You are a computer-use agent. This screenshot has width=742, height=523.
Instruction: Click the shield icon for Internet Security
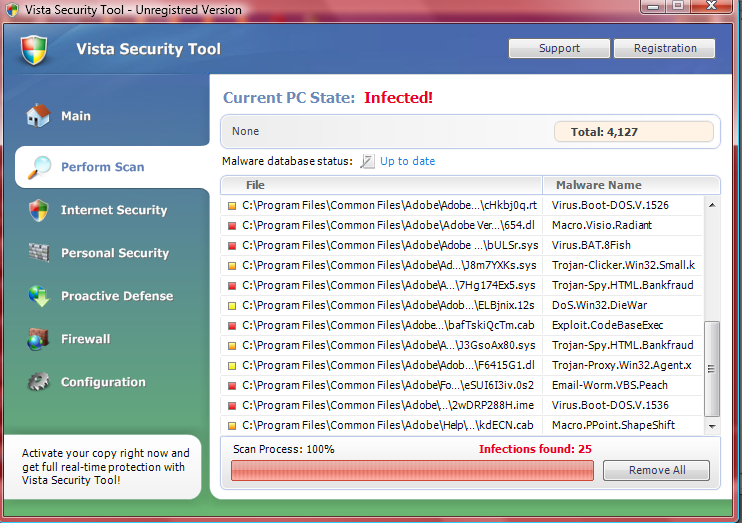point(38,210)
